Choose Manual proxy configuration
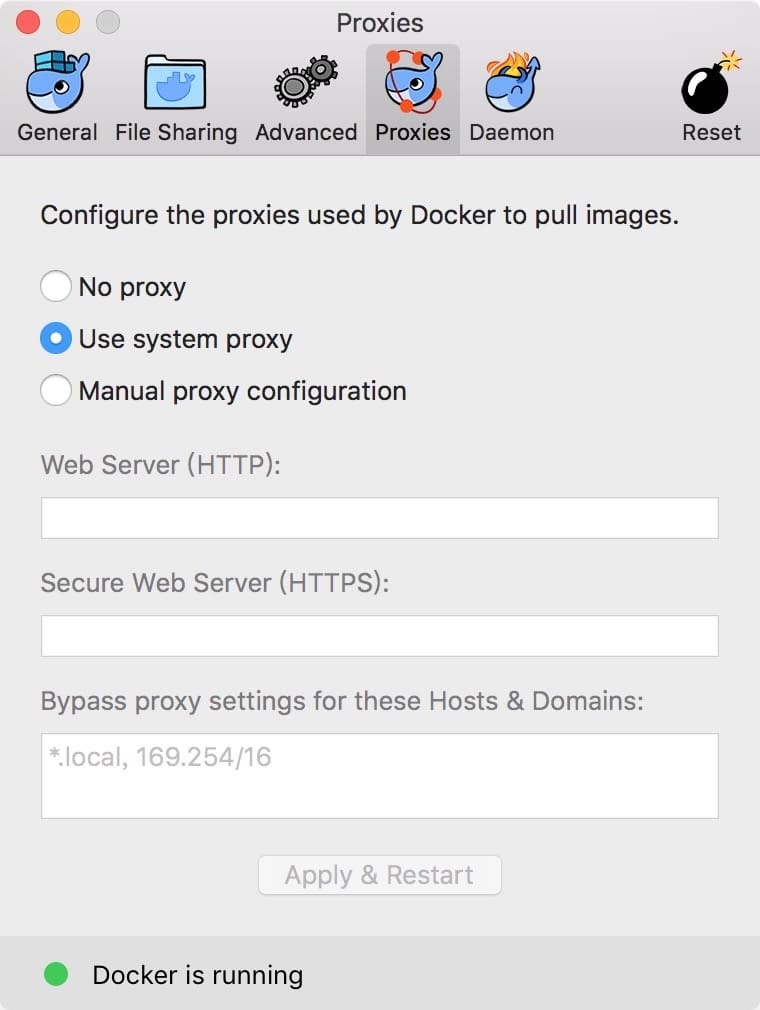The width and height of the screenshot is (760, 1010). (x=56, y=391)
